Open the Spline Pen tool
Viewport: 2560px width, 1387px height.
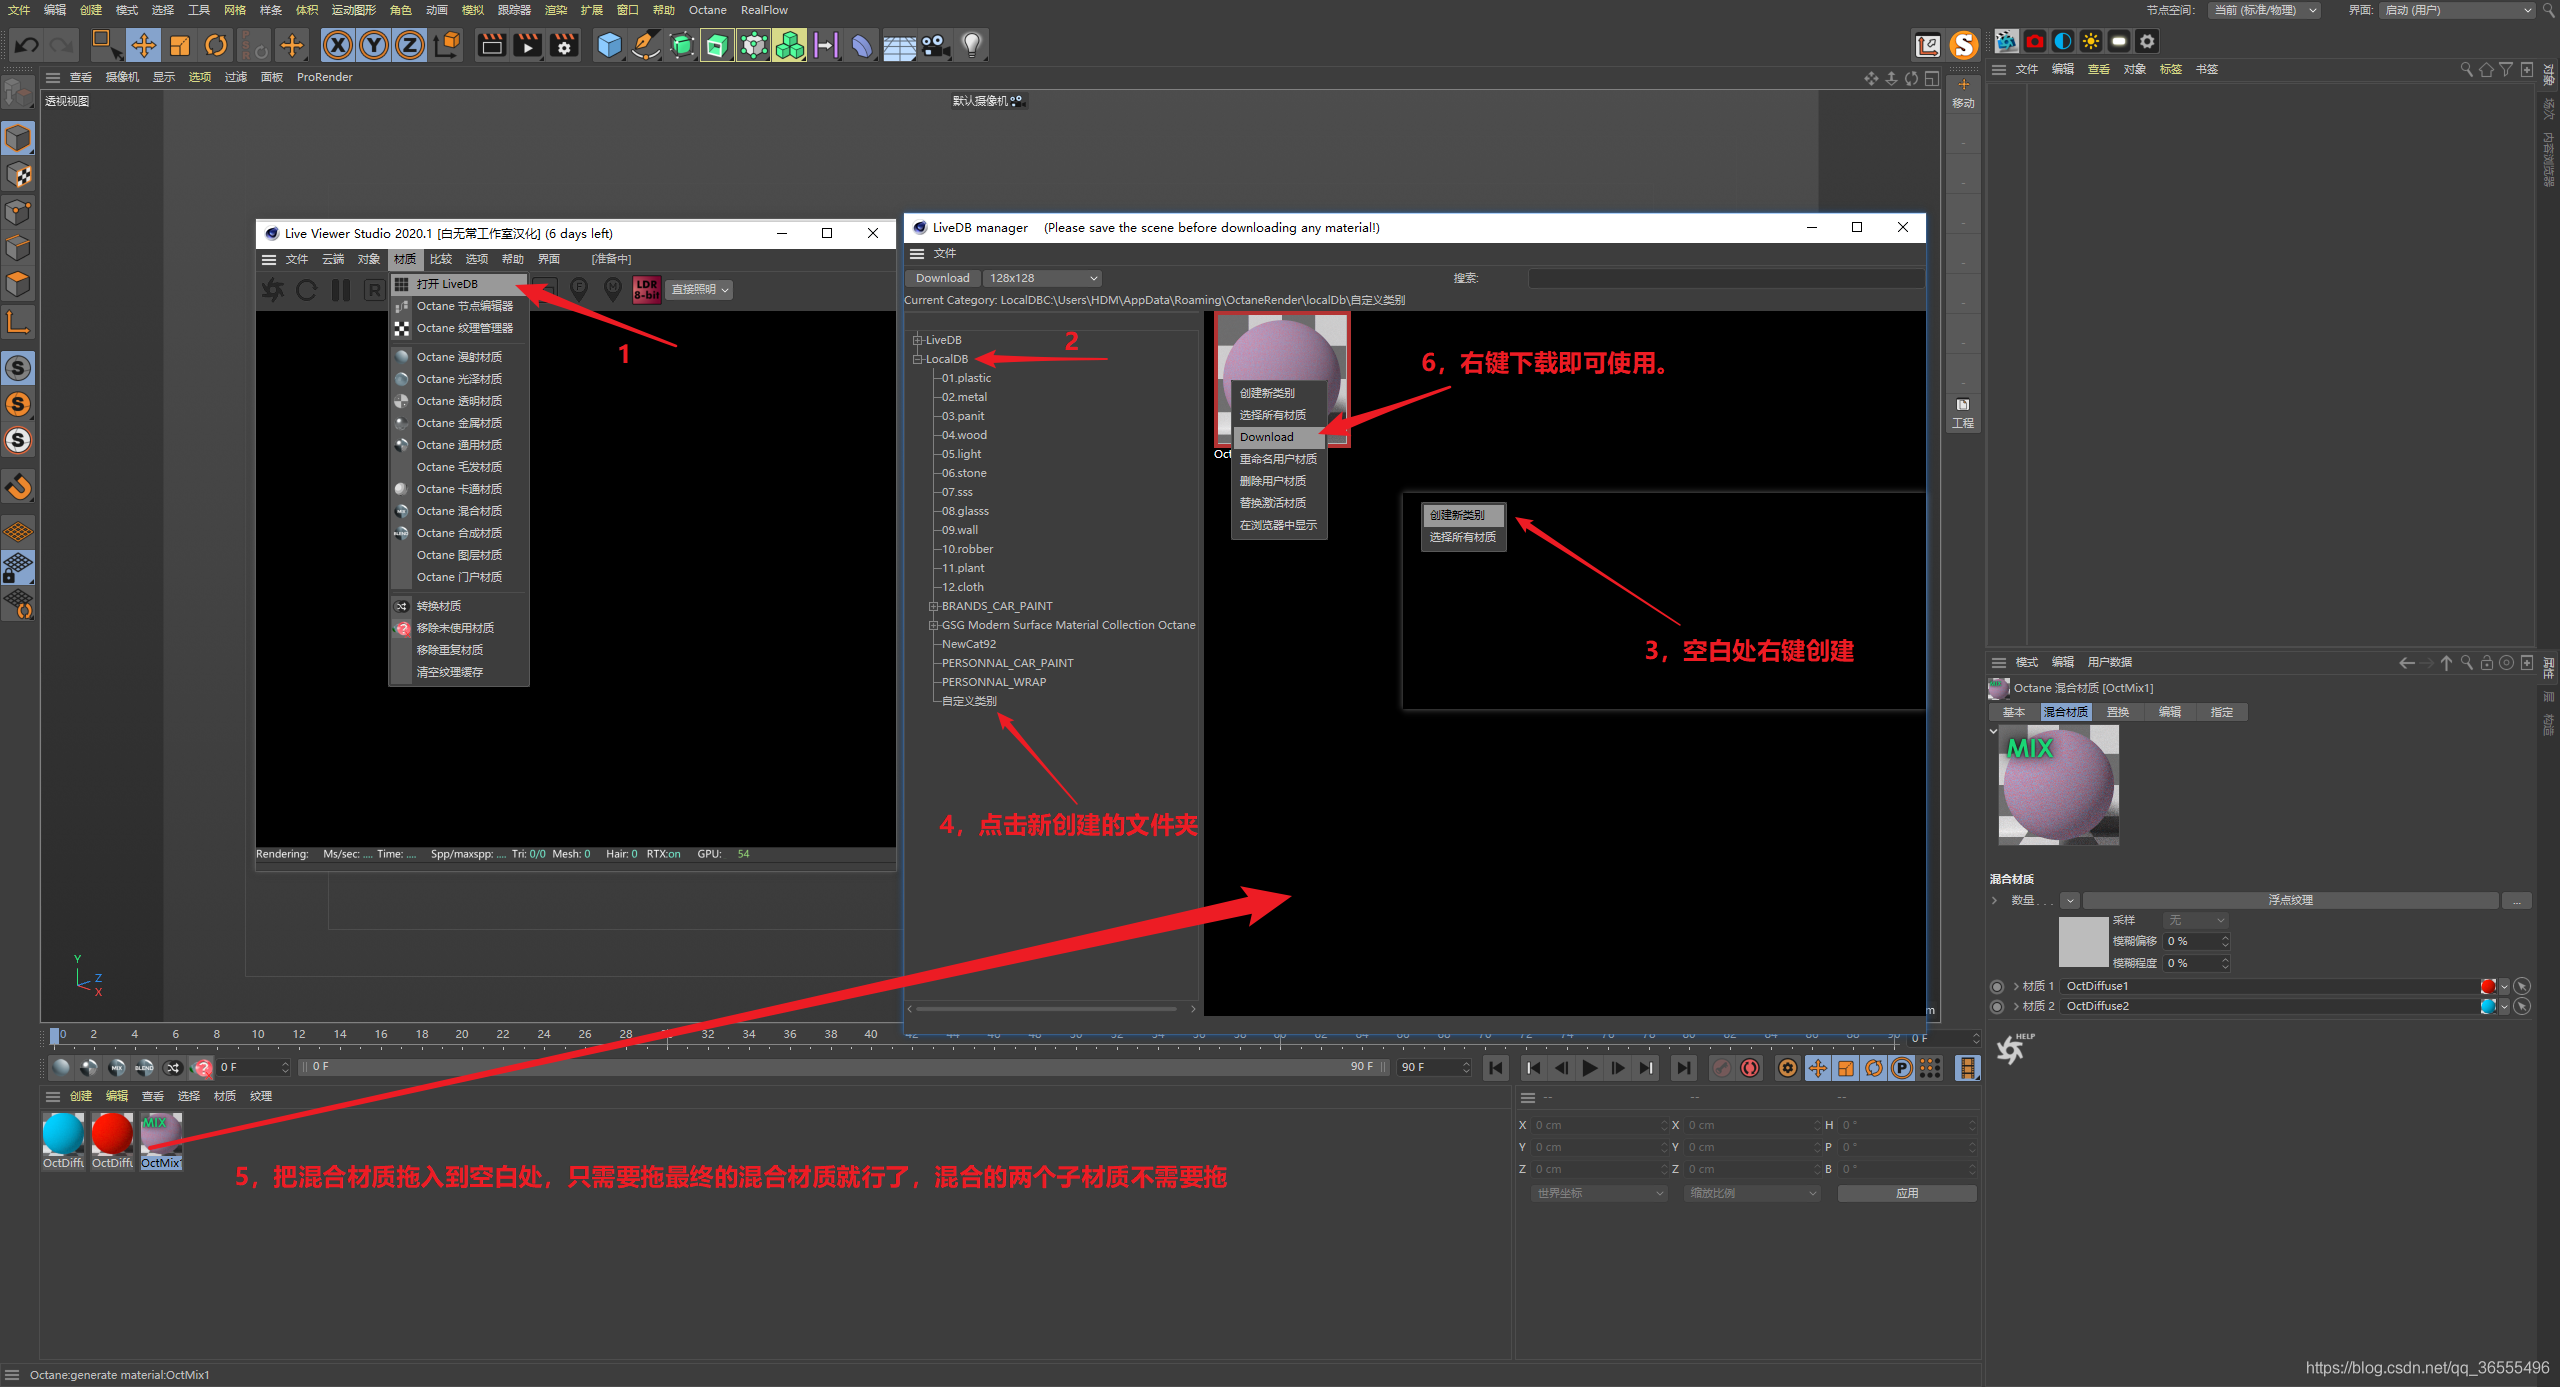tap(646, 45)
